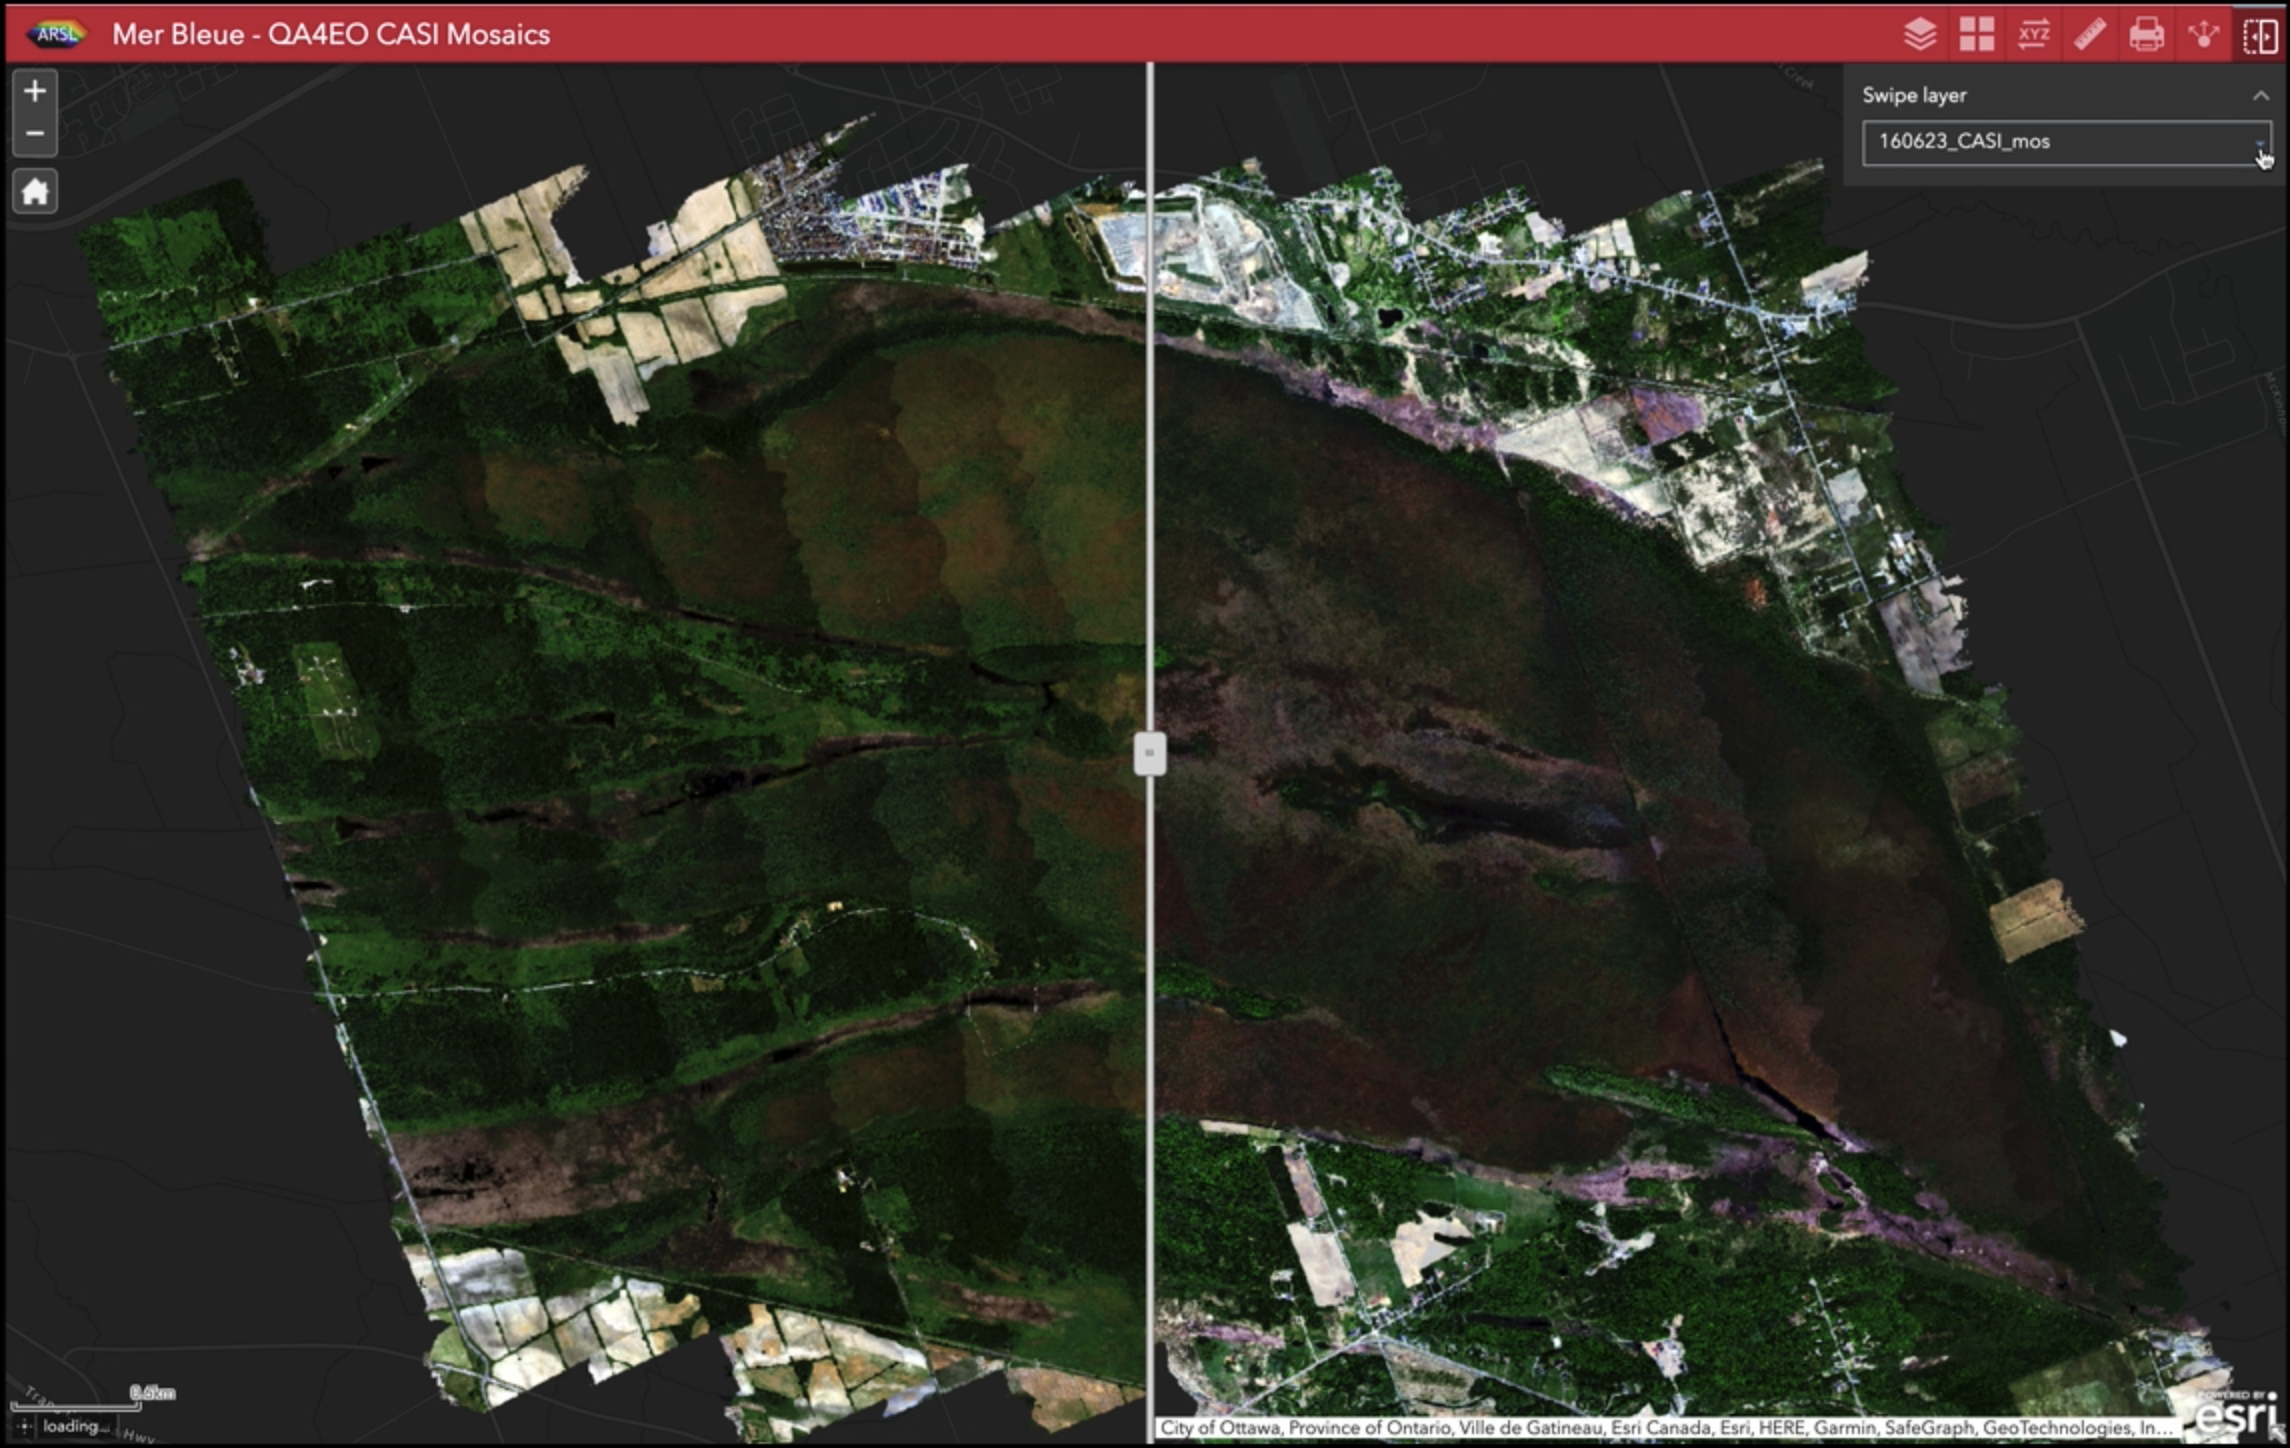The image size is (2290, 1448).
Task: Return to default extent with Home button
Action: tap(35, 191)
